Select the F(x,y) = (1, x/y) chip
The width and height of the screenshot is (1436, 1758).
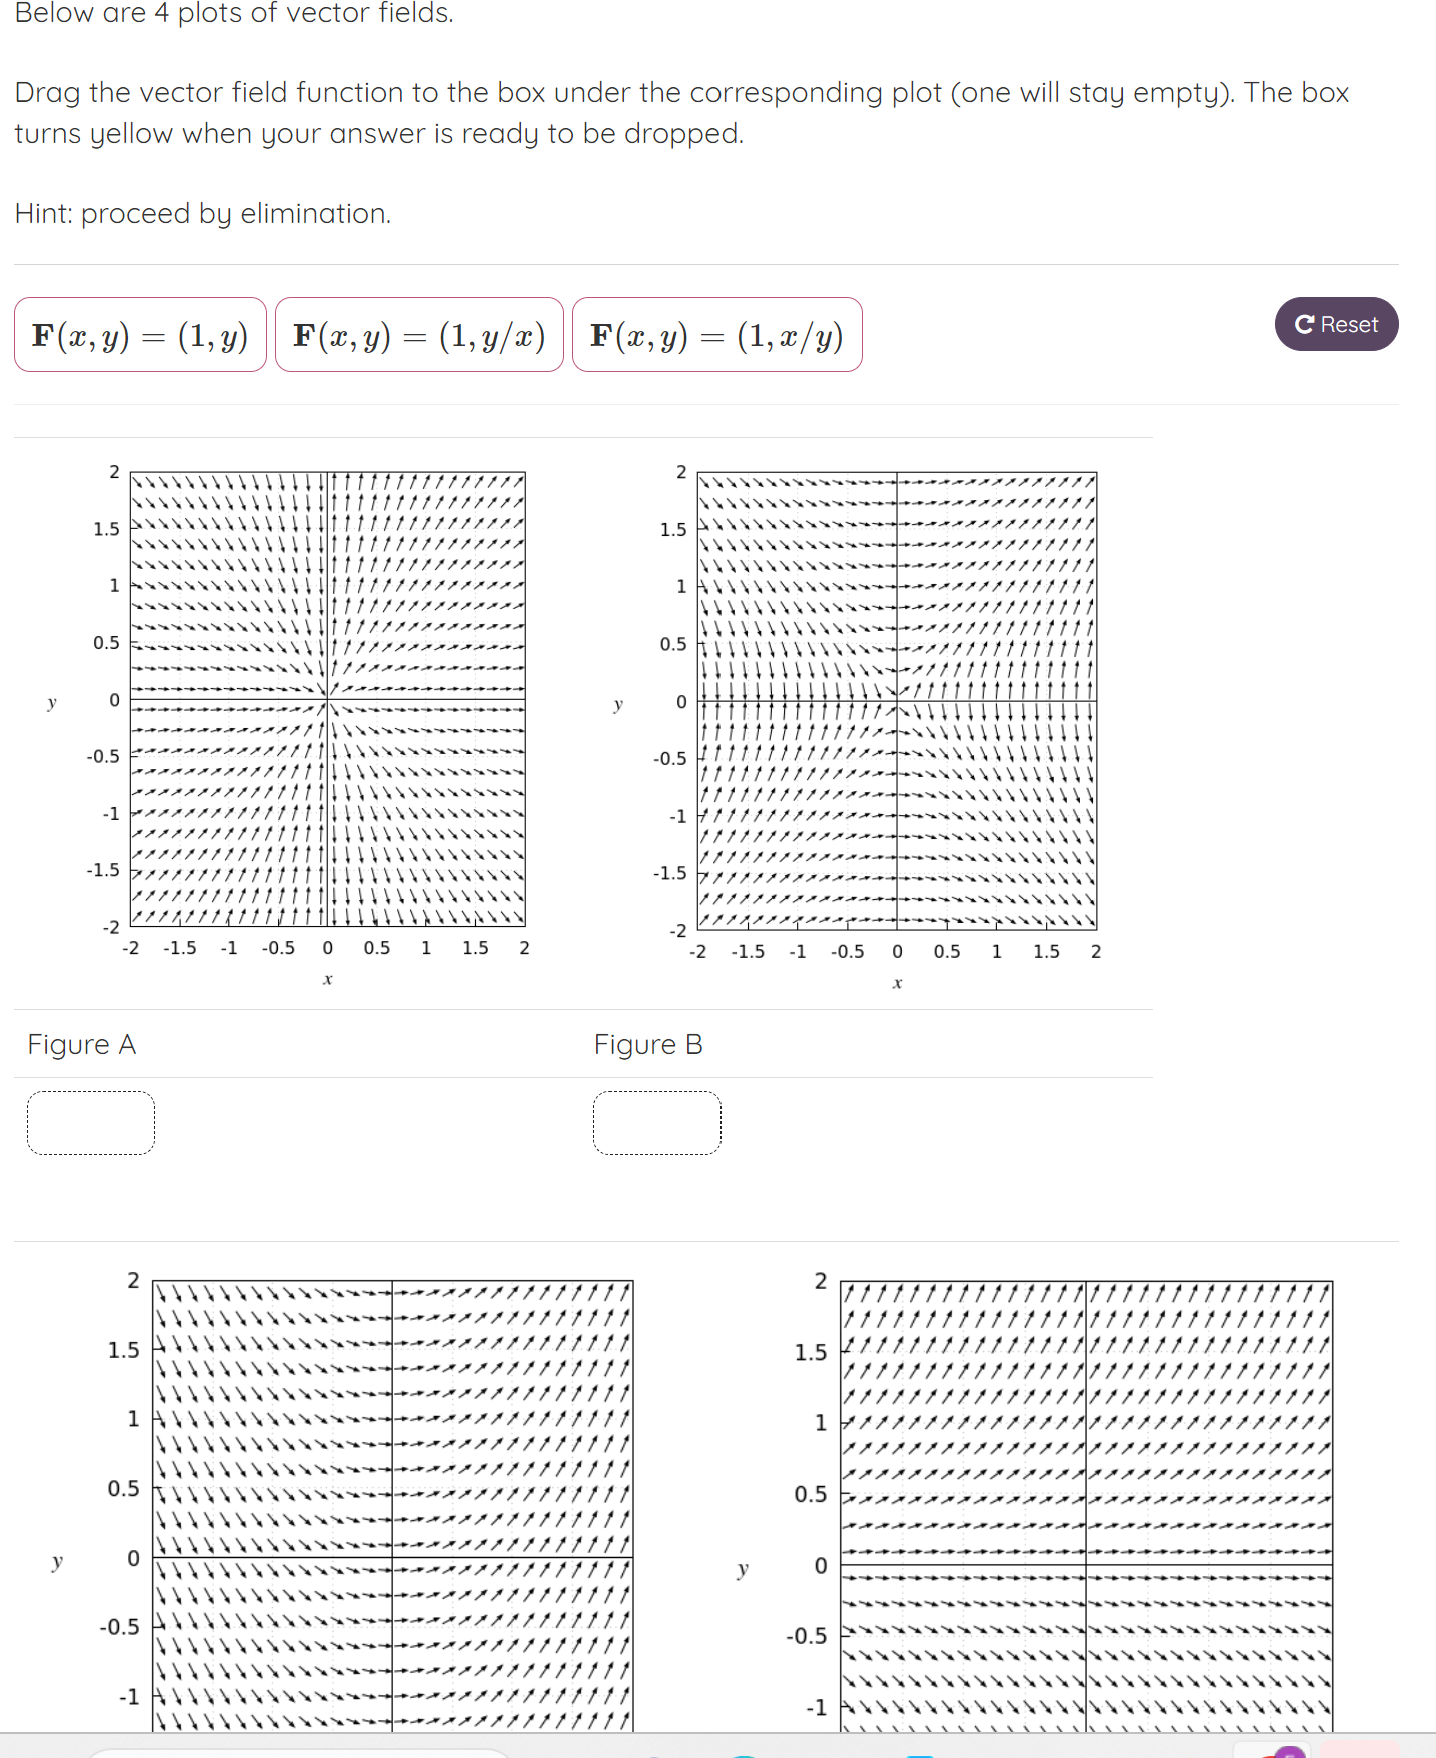[717, 335]
